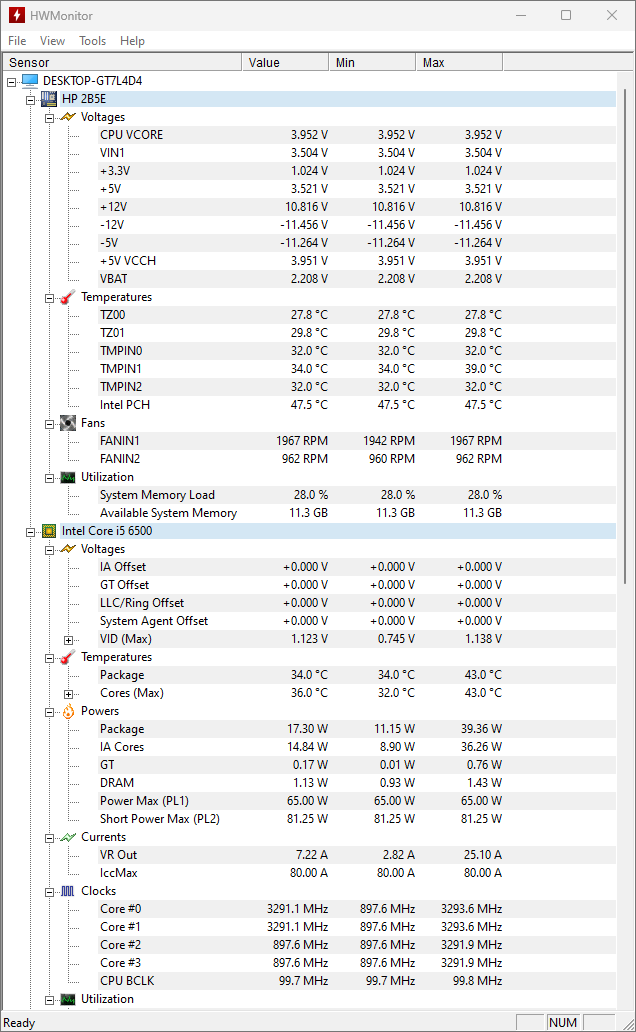Collapse the Voltages section of HP 2B5E
The height and width of the screenshot is (1032, 636).
coord(49,117)
